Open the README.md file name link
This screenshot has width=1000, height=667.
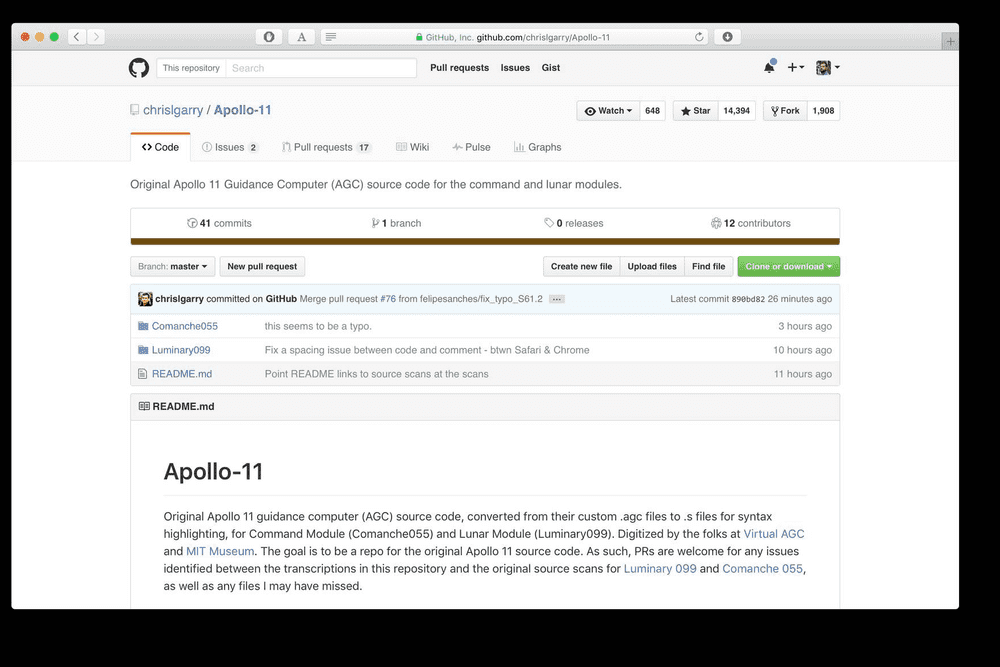(182, 374)
